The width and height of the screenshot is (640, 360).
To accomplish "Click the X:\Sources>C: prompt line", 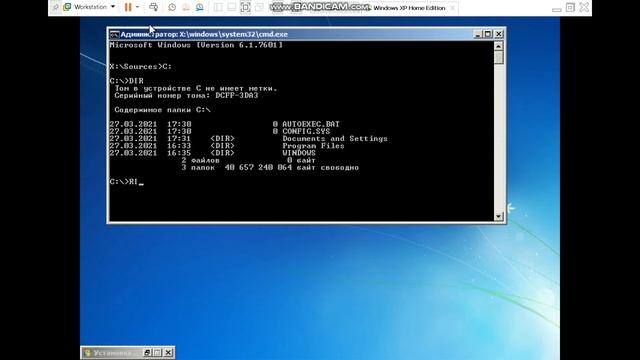I will pyautogui.click(x=140, y=67).
